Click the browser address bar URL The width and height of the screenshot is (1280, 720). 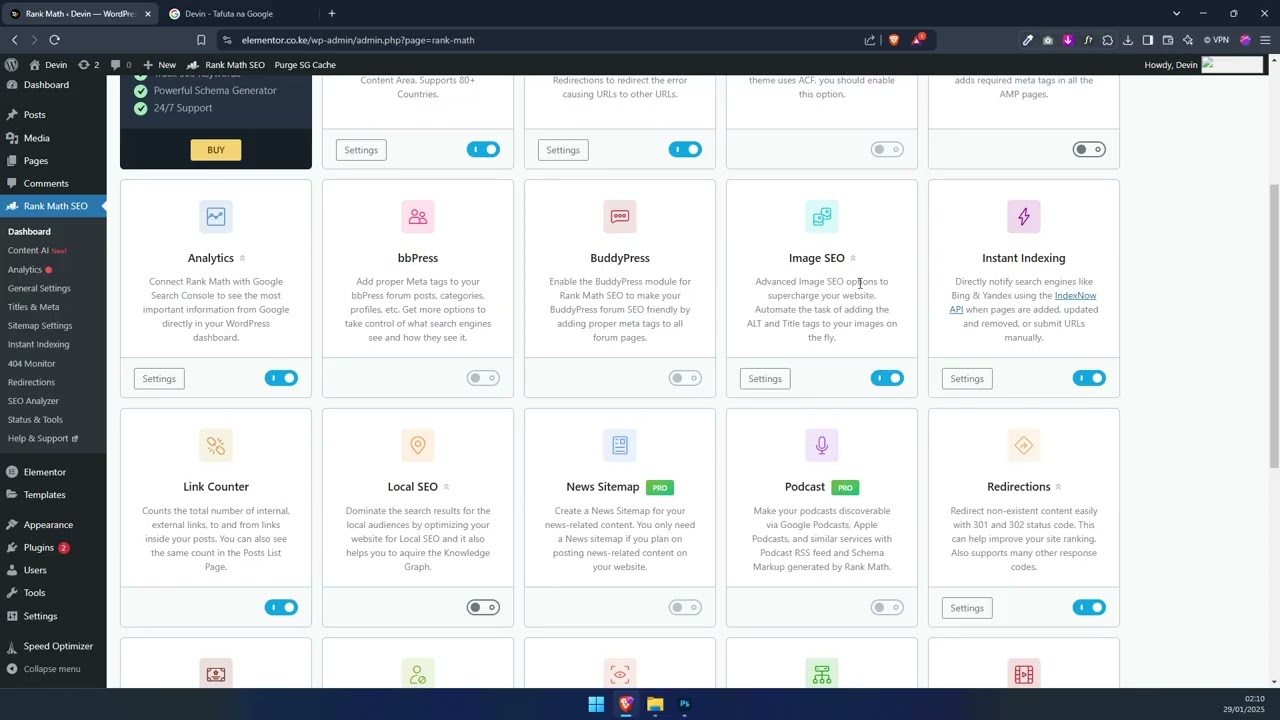pyautogui.click(x=358, y=40)
